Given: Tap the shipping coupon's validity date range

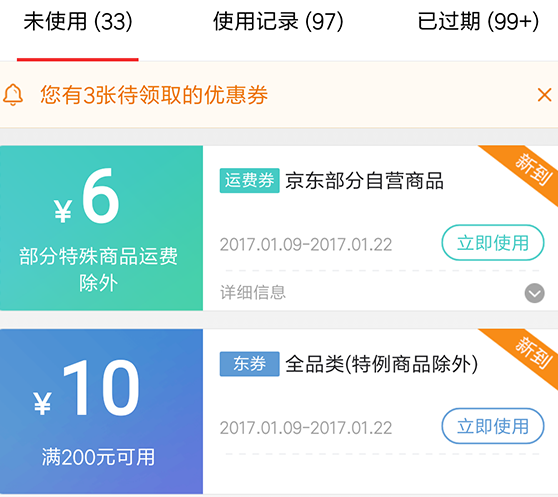Looking at the screenshot, I should (306, 244).
